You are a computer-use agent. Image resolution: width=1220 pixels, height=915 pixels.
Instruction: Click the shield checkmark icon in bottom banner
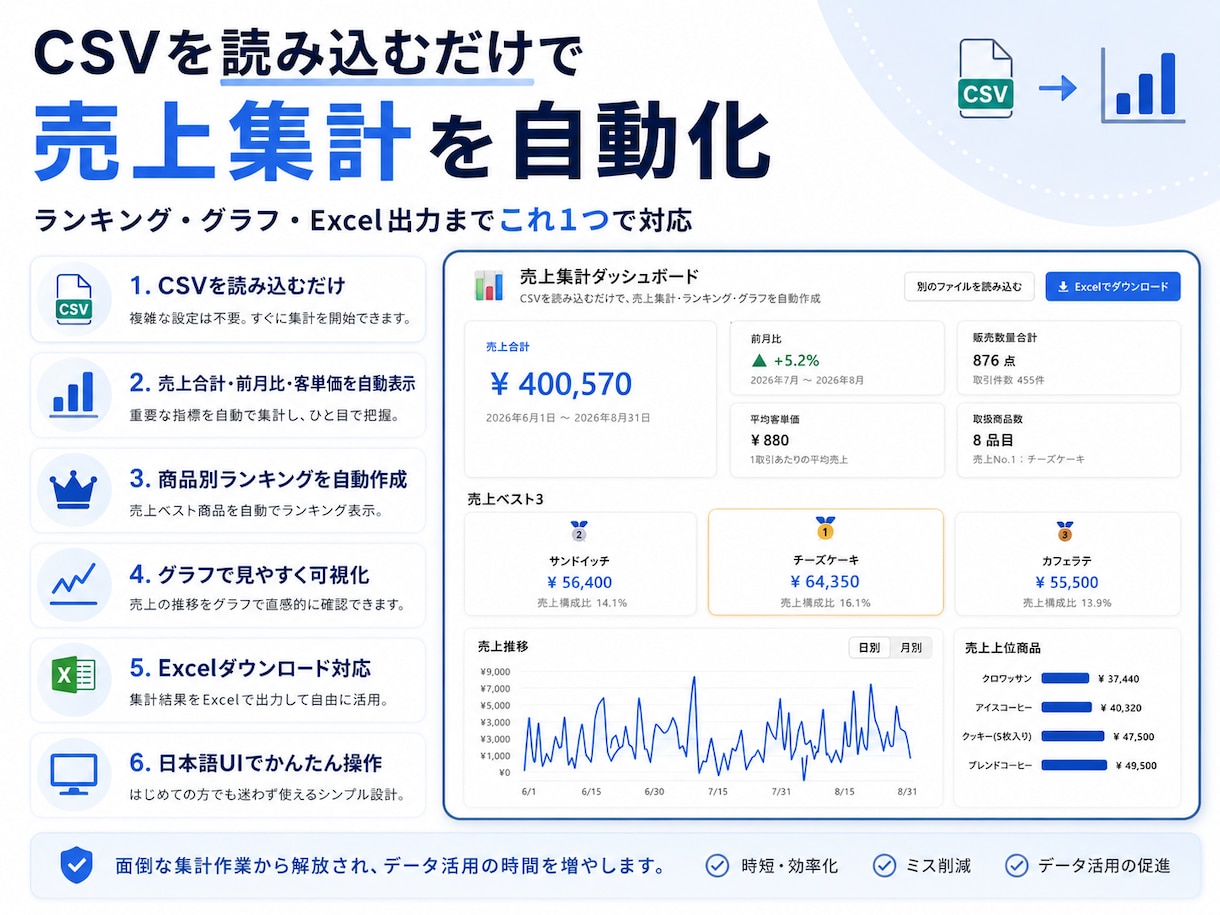76,865
